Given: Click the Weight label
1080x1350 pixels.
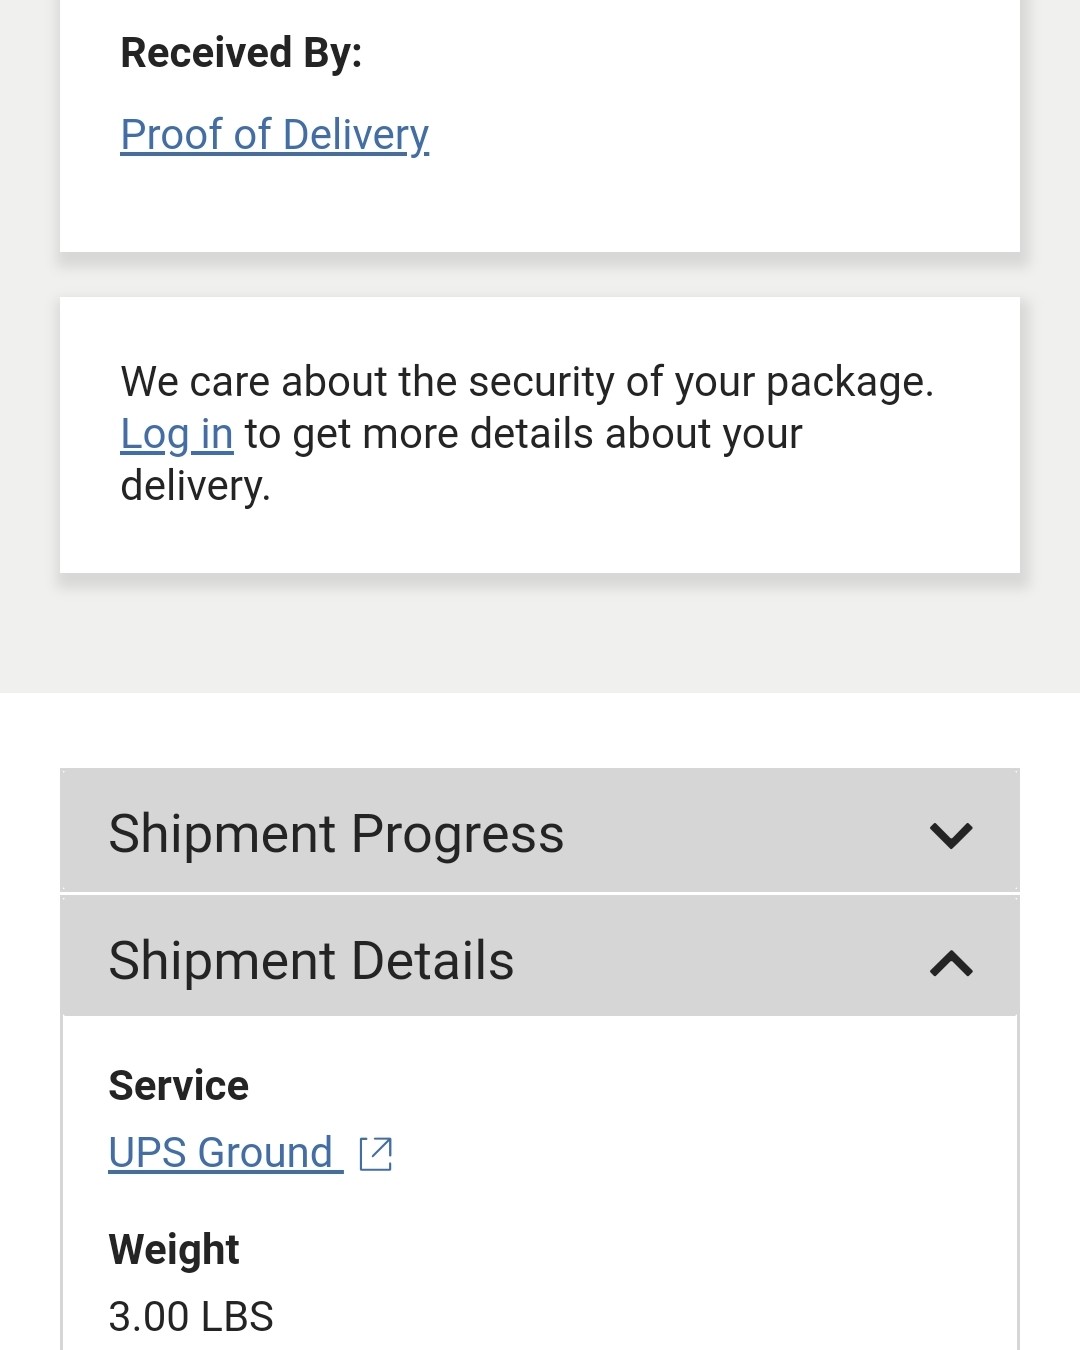Looking at the screenshot, I should (174, 1250).
